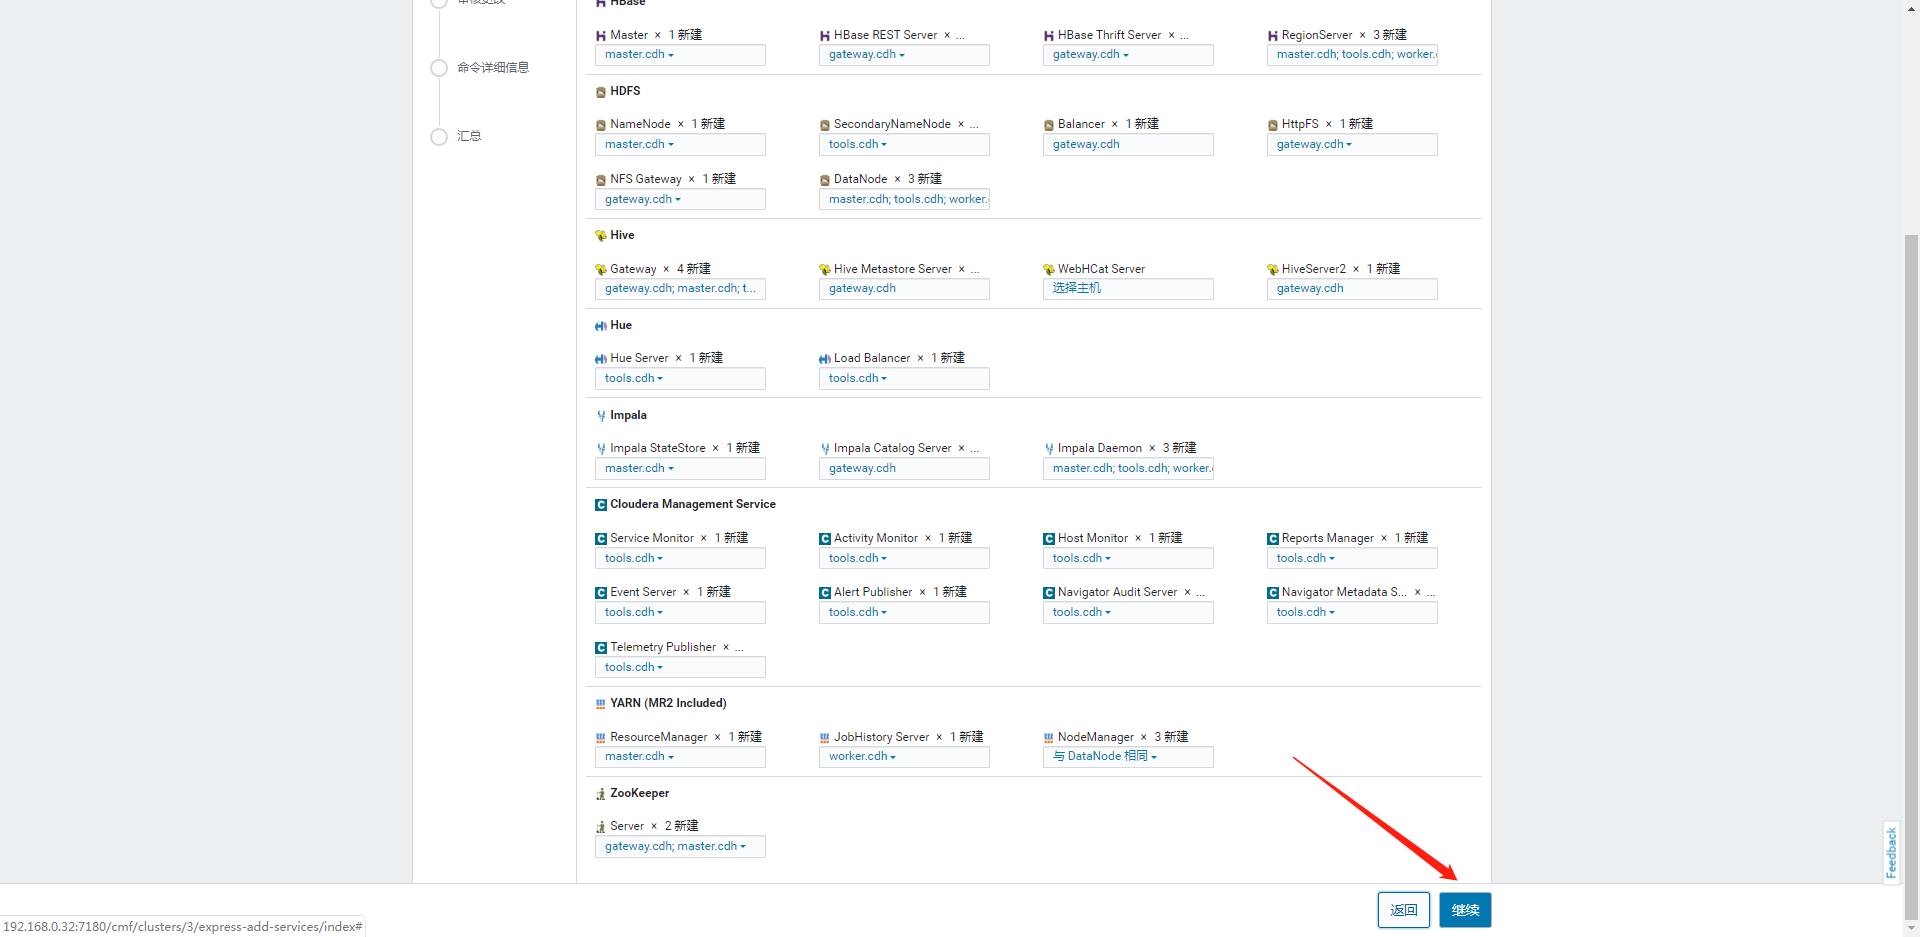
Task: Open the Activity Monitor host dropdown
Action: pyautogui.click(x=904, y=559)
